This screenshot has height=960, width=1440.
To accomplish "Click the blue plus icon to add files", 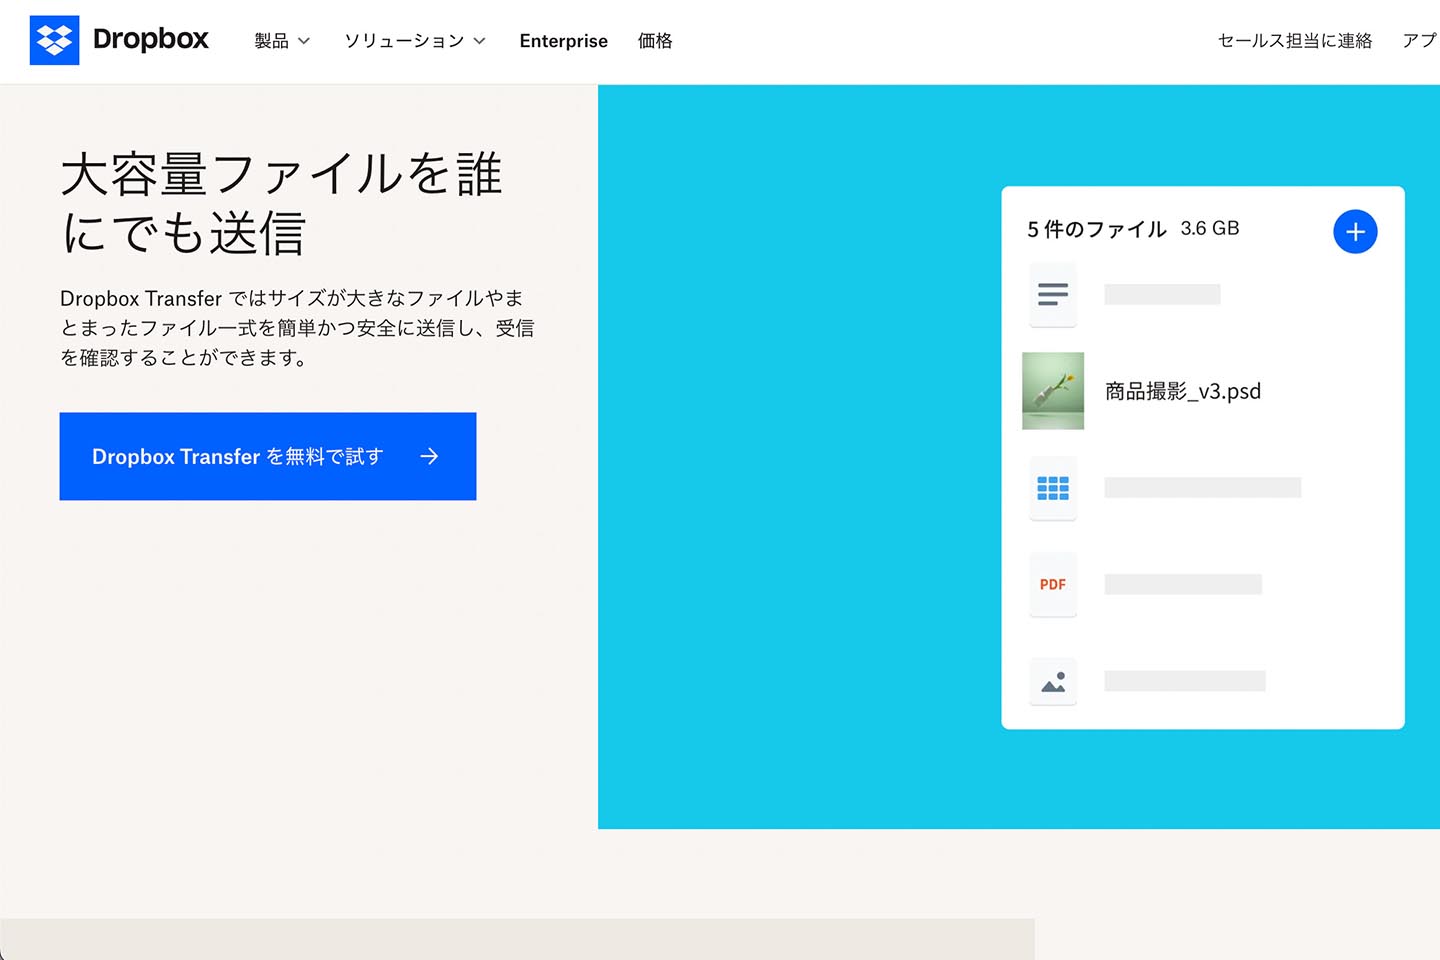I will (x=1355, y=231).
